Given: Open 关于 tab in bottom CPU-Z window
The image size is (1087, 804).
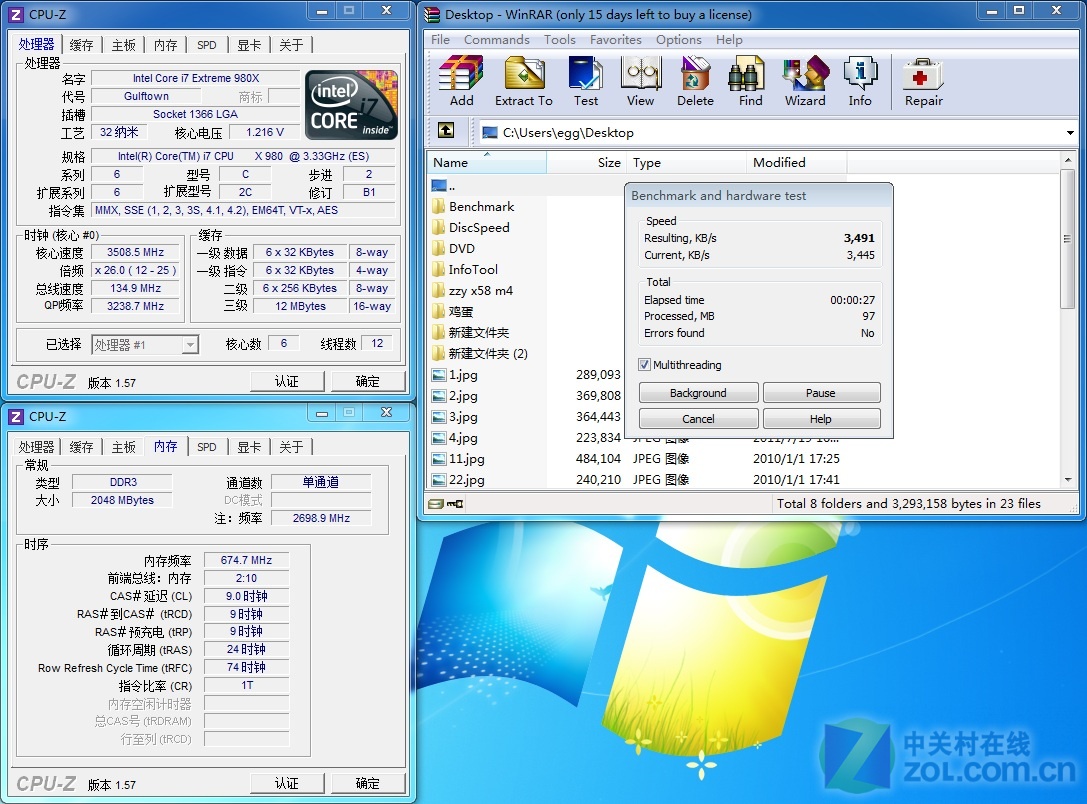Looking at the screenshot, I should (291, 447).
